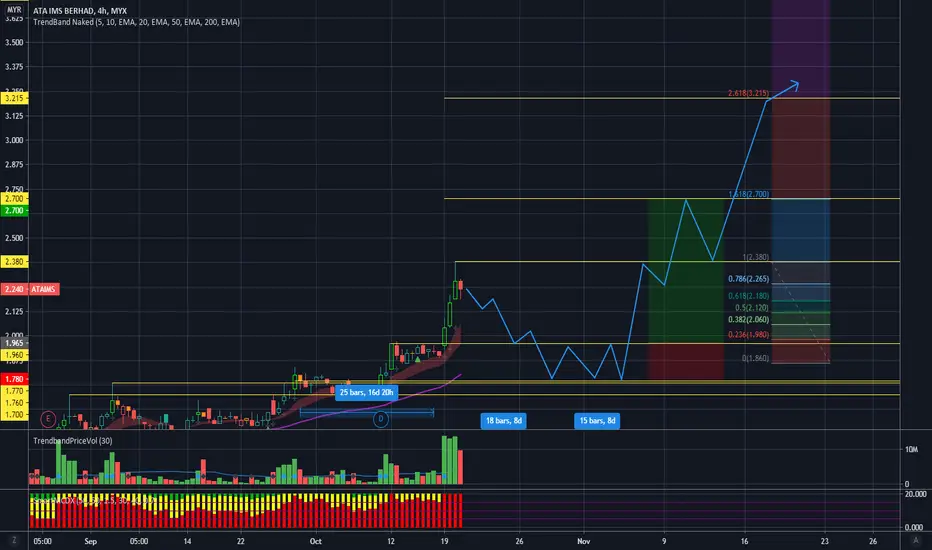Select the 0.786(2.265) Fibonacci level label
932x550 pixels.
(748, 279)
